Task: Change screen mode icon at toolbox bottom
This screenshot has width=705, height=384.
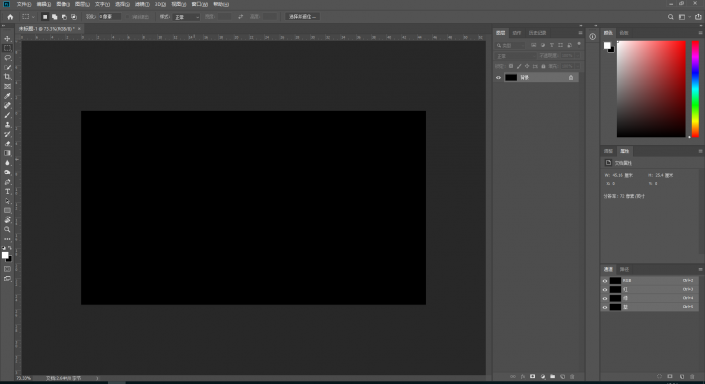Action: [x=7, y=279]
